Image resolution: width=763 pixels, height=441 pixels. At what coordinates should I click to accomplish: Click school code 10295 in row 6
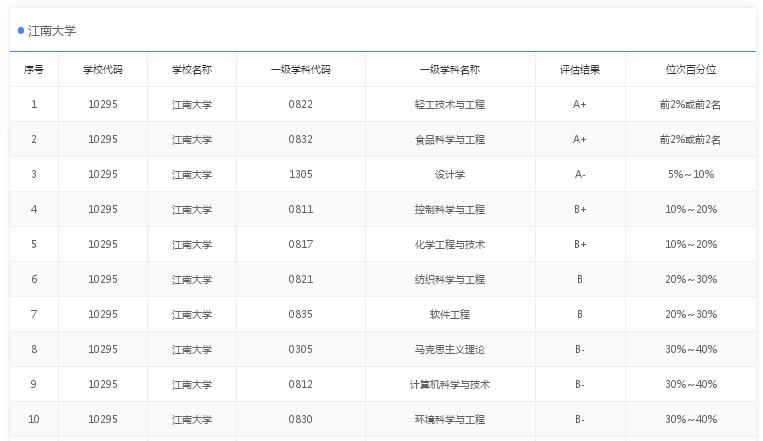[103, 279]
